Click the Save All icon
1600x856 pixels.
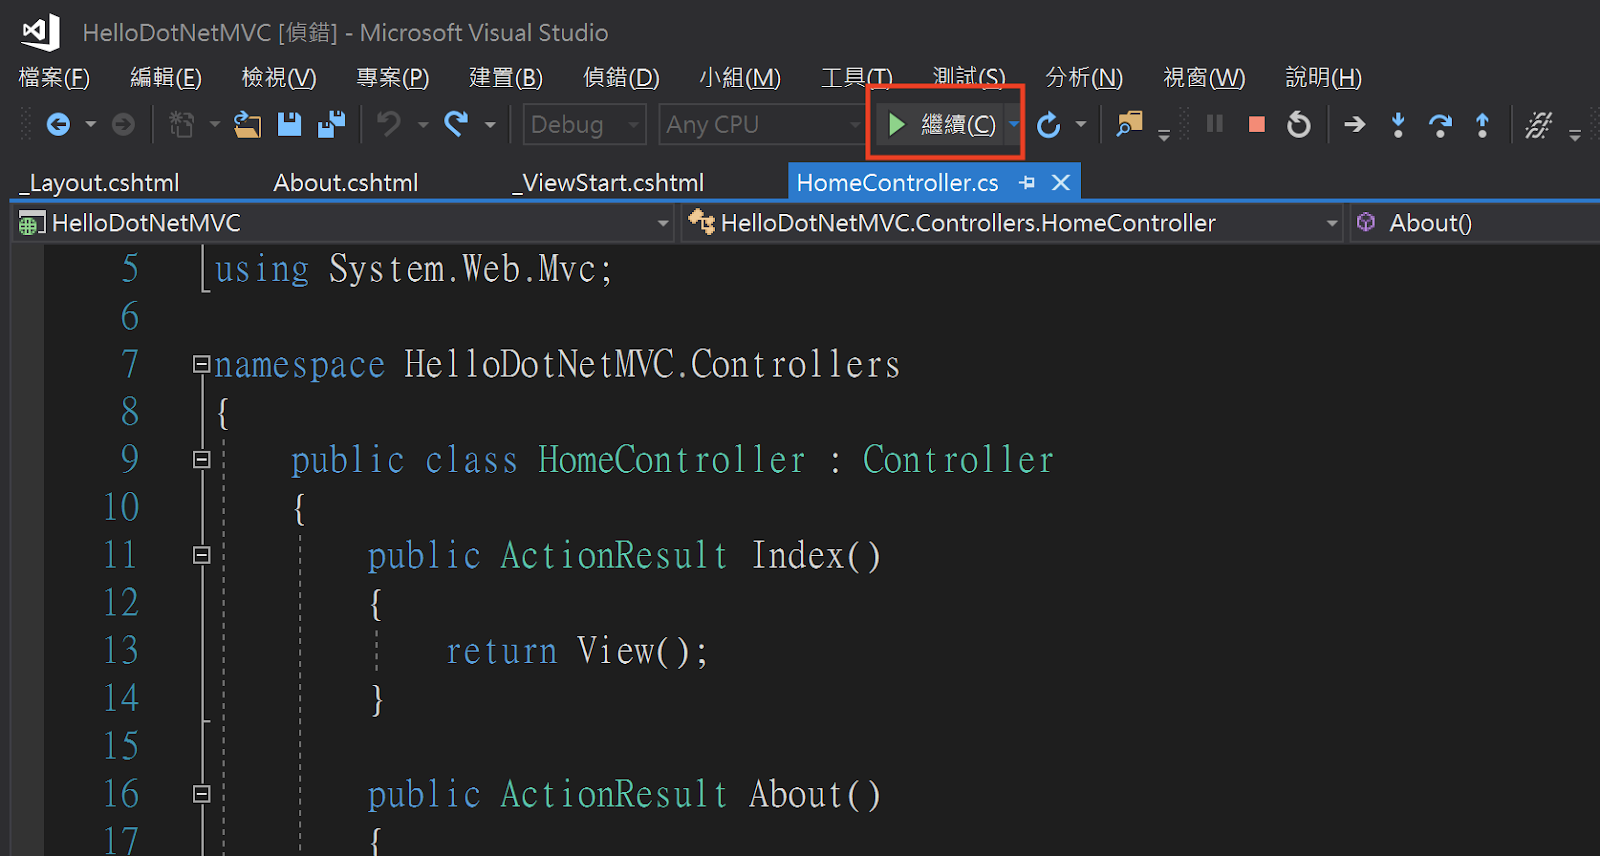[x=331, y=124]
